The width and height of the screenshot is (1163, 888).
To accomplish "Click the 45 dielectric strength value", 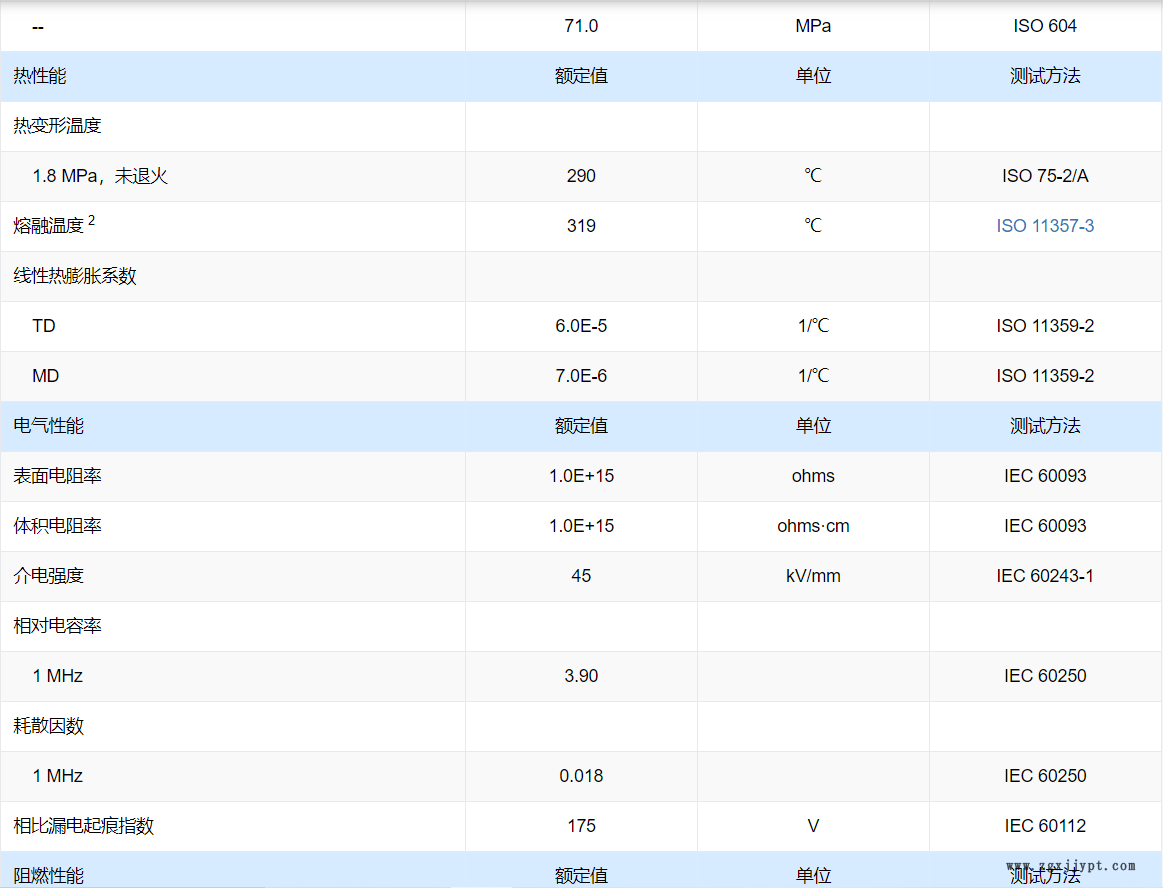I will coord(581,576).
